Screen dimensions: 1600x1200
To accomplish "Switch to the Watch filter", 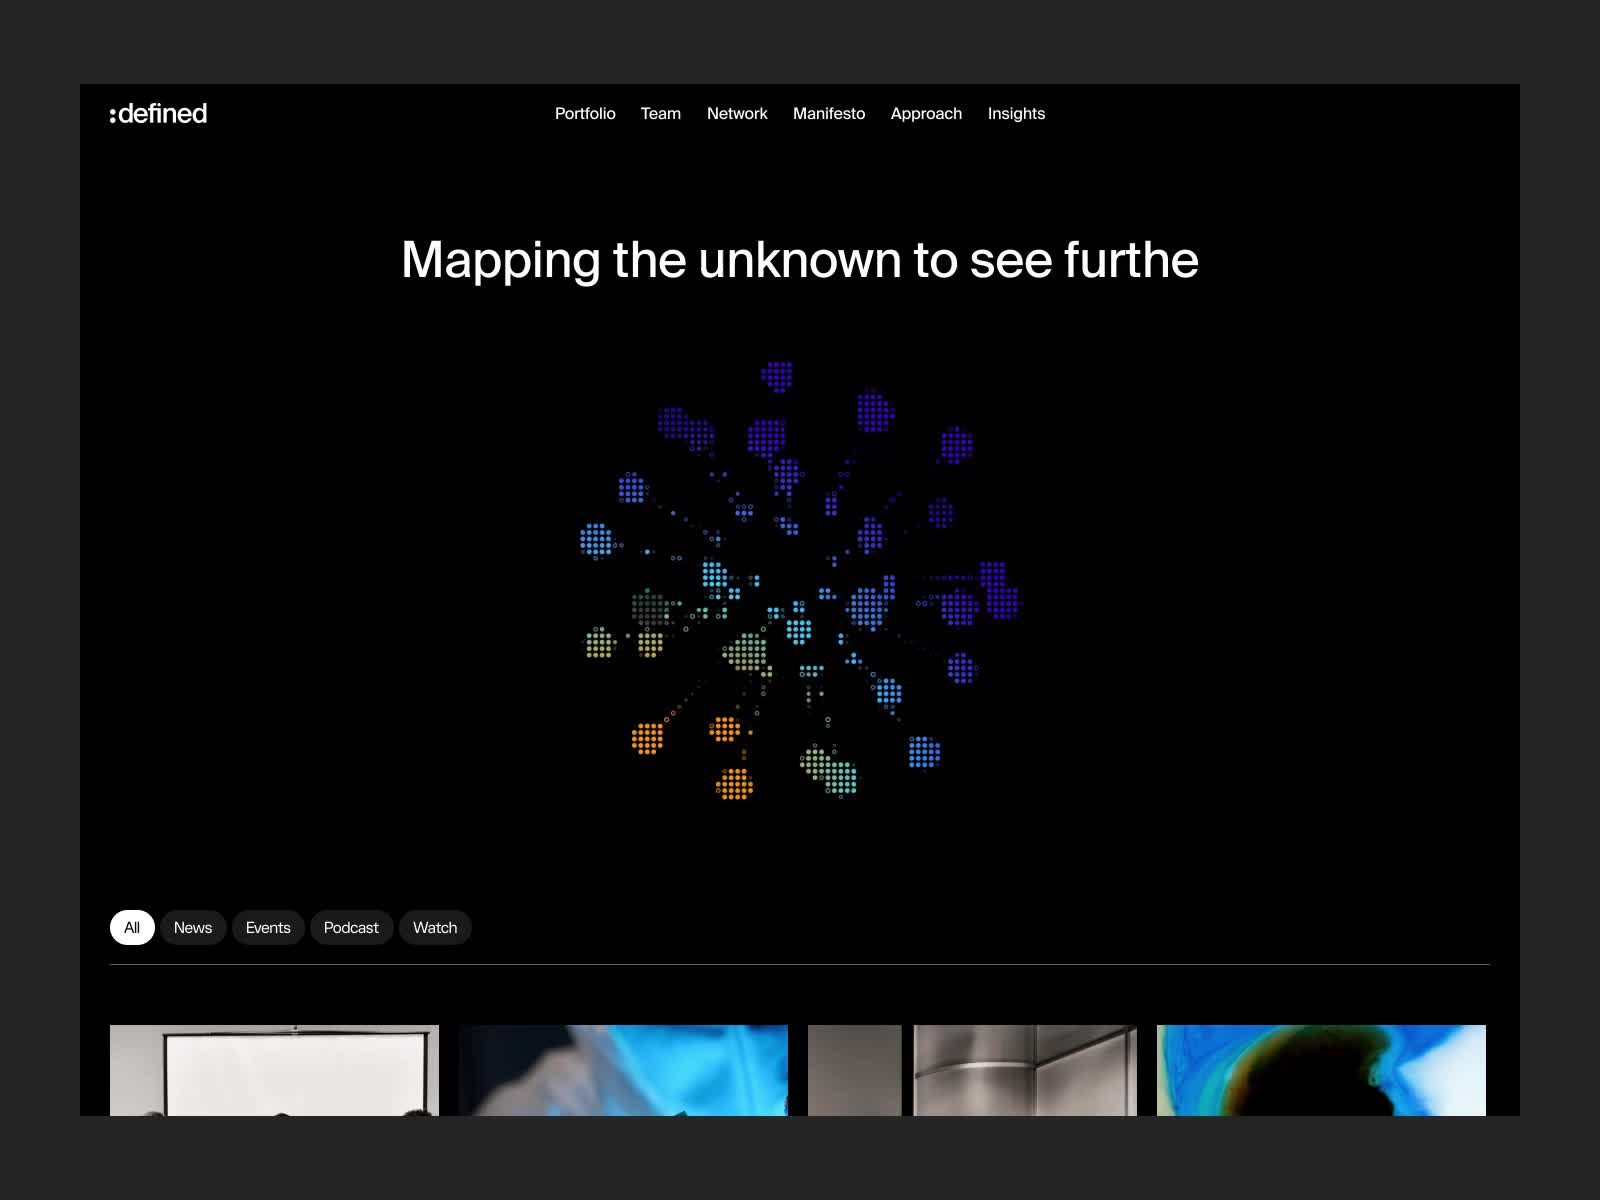I will 435,928.
